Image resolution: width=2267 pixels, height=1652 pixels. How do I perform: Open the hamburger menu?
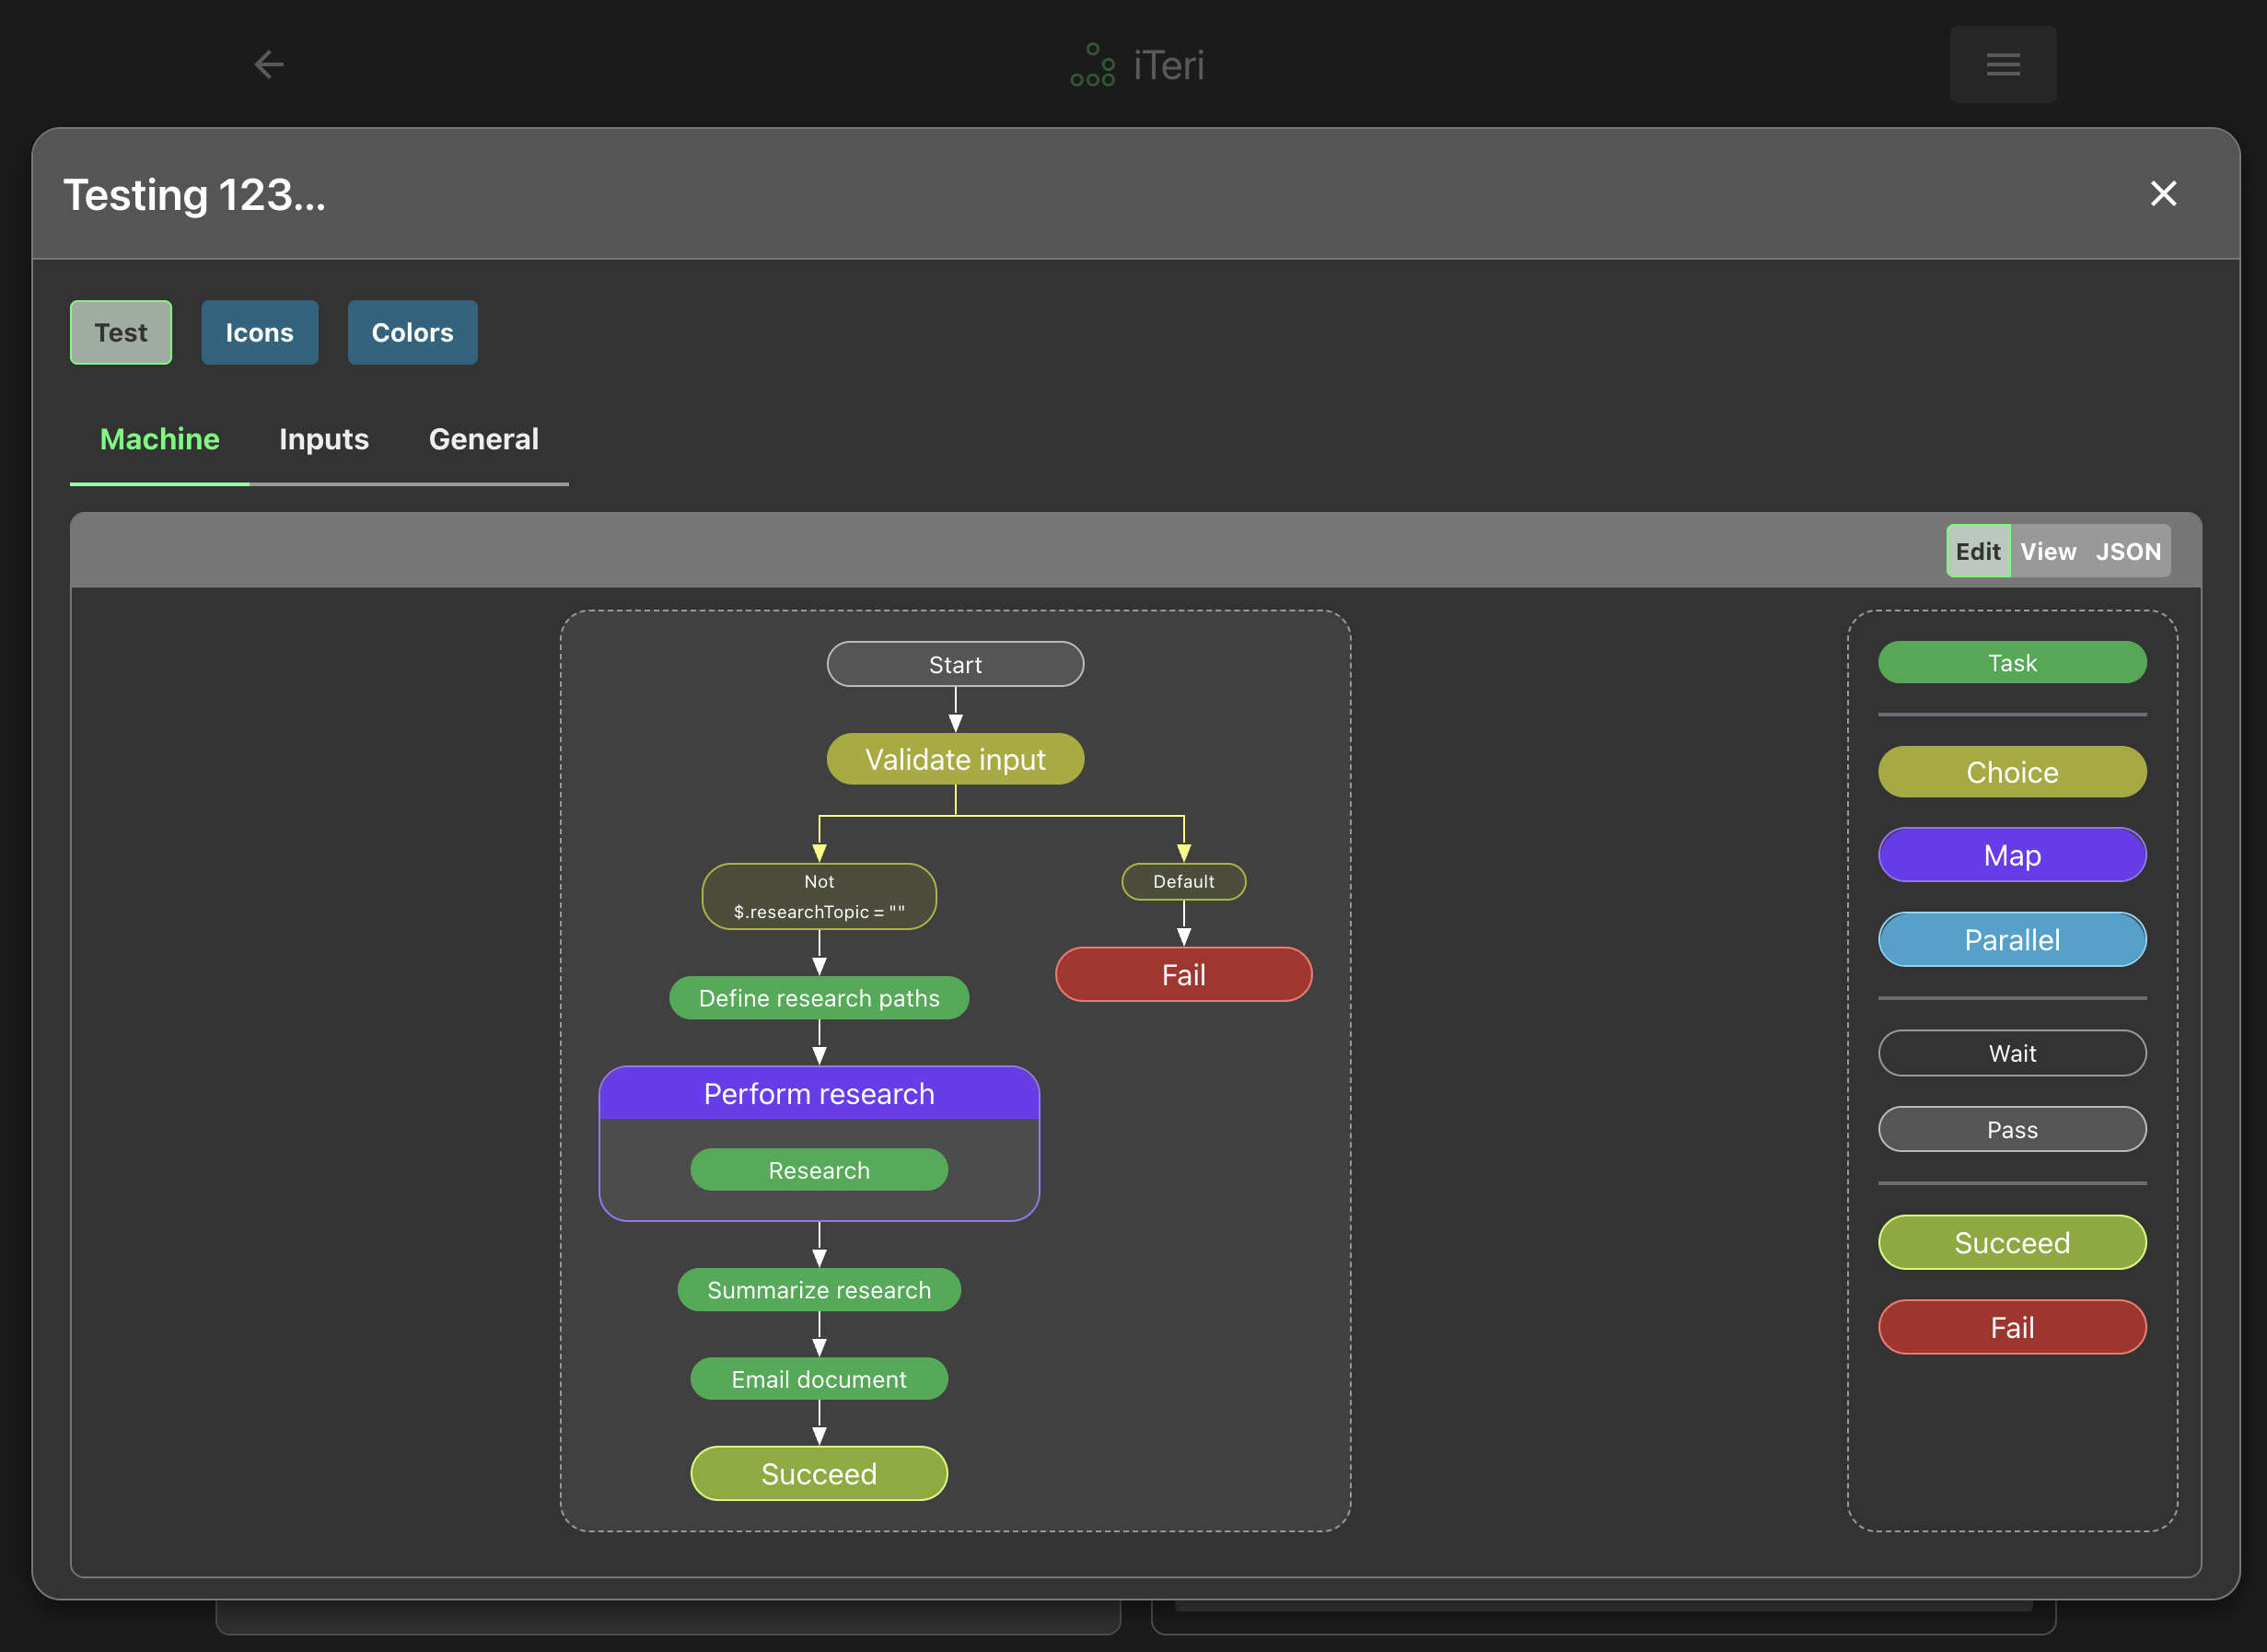[2002, 64]
